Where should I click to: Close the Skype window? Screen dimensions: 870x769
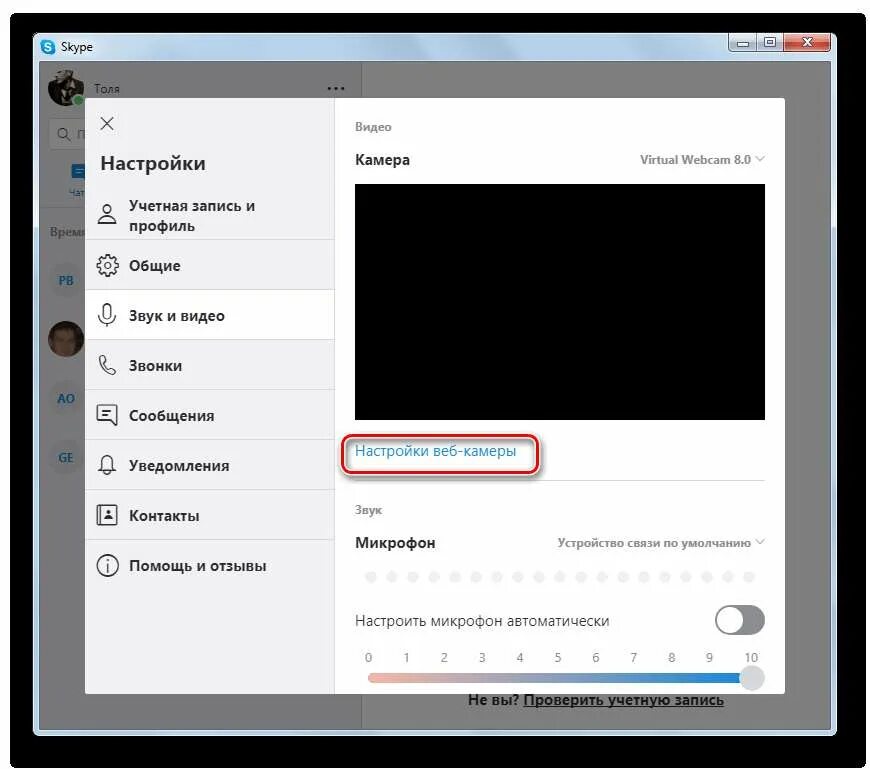(x=807, y=43)
